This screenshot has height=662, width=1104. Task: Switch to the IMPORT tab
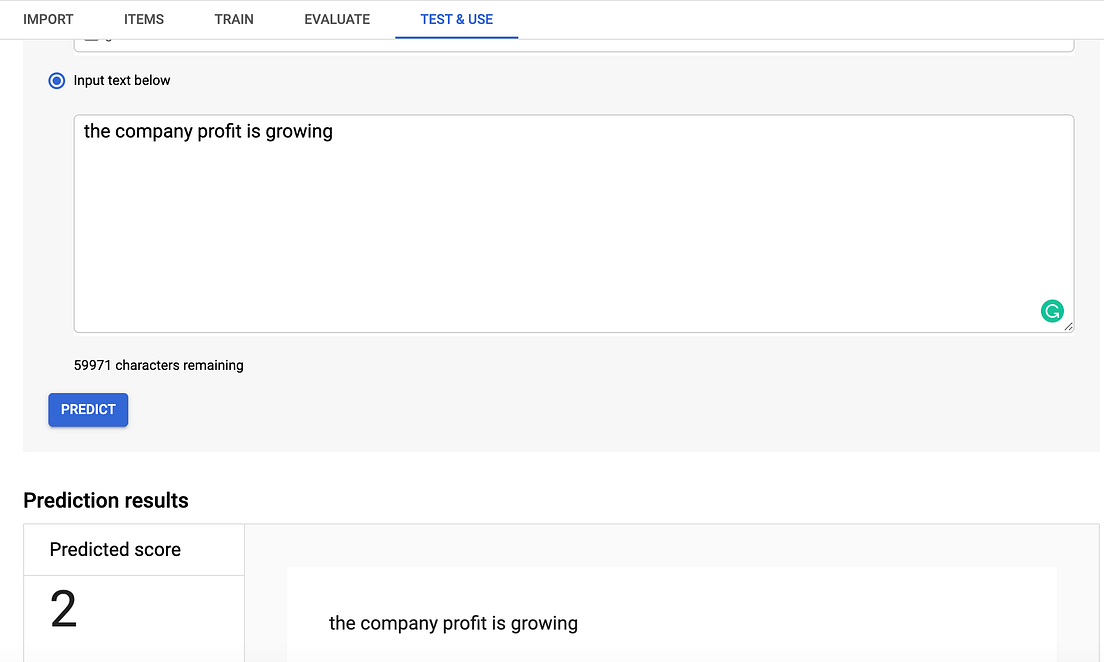click(x=48, y=19)
